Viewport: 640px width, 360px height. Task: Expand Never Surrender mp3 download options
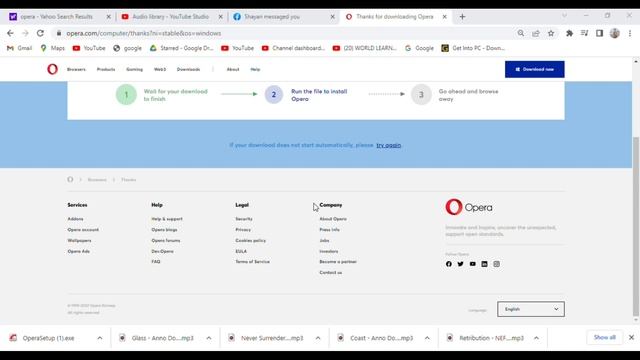[x=318, y=338]
